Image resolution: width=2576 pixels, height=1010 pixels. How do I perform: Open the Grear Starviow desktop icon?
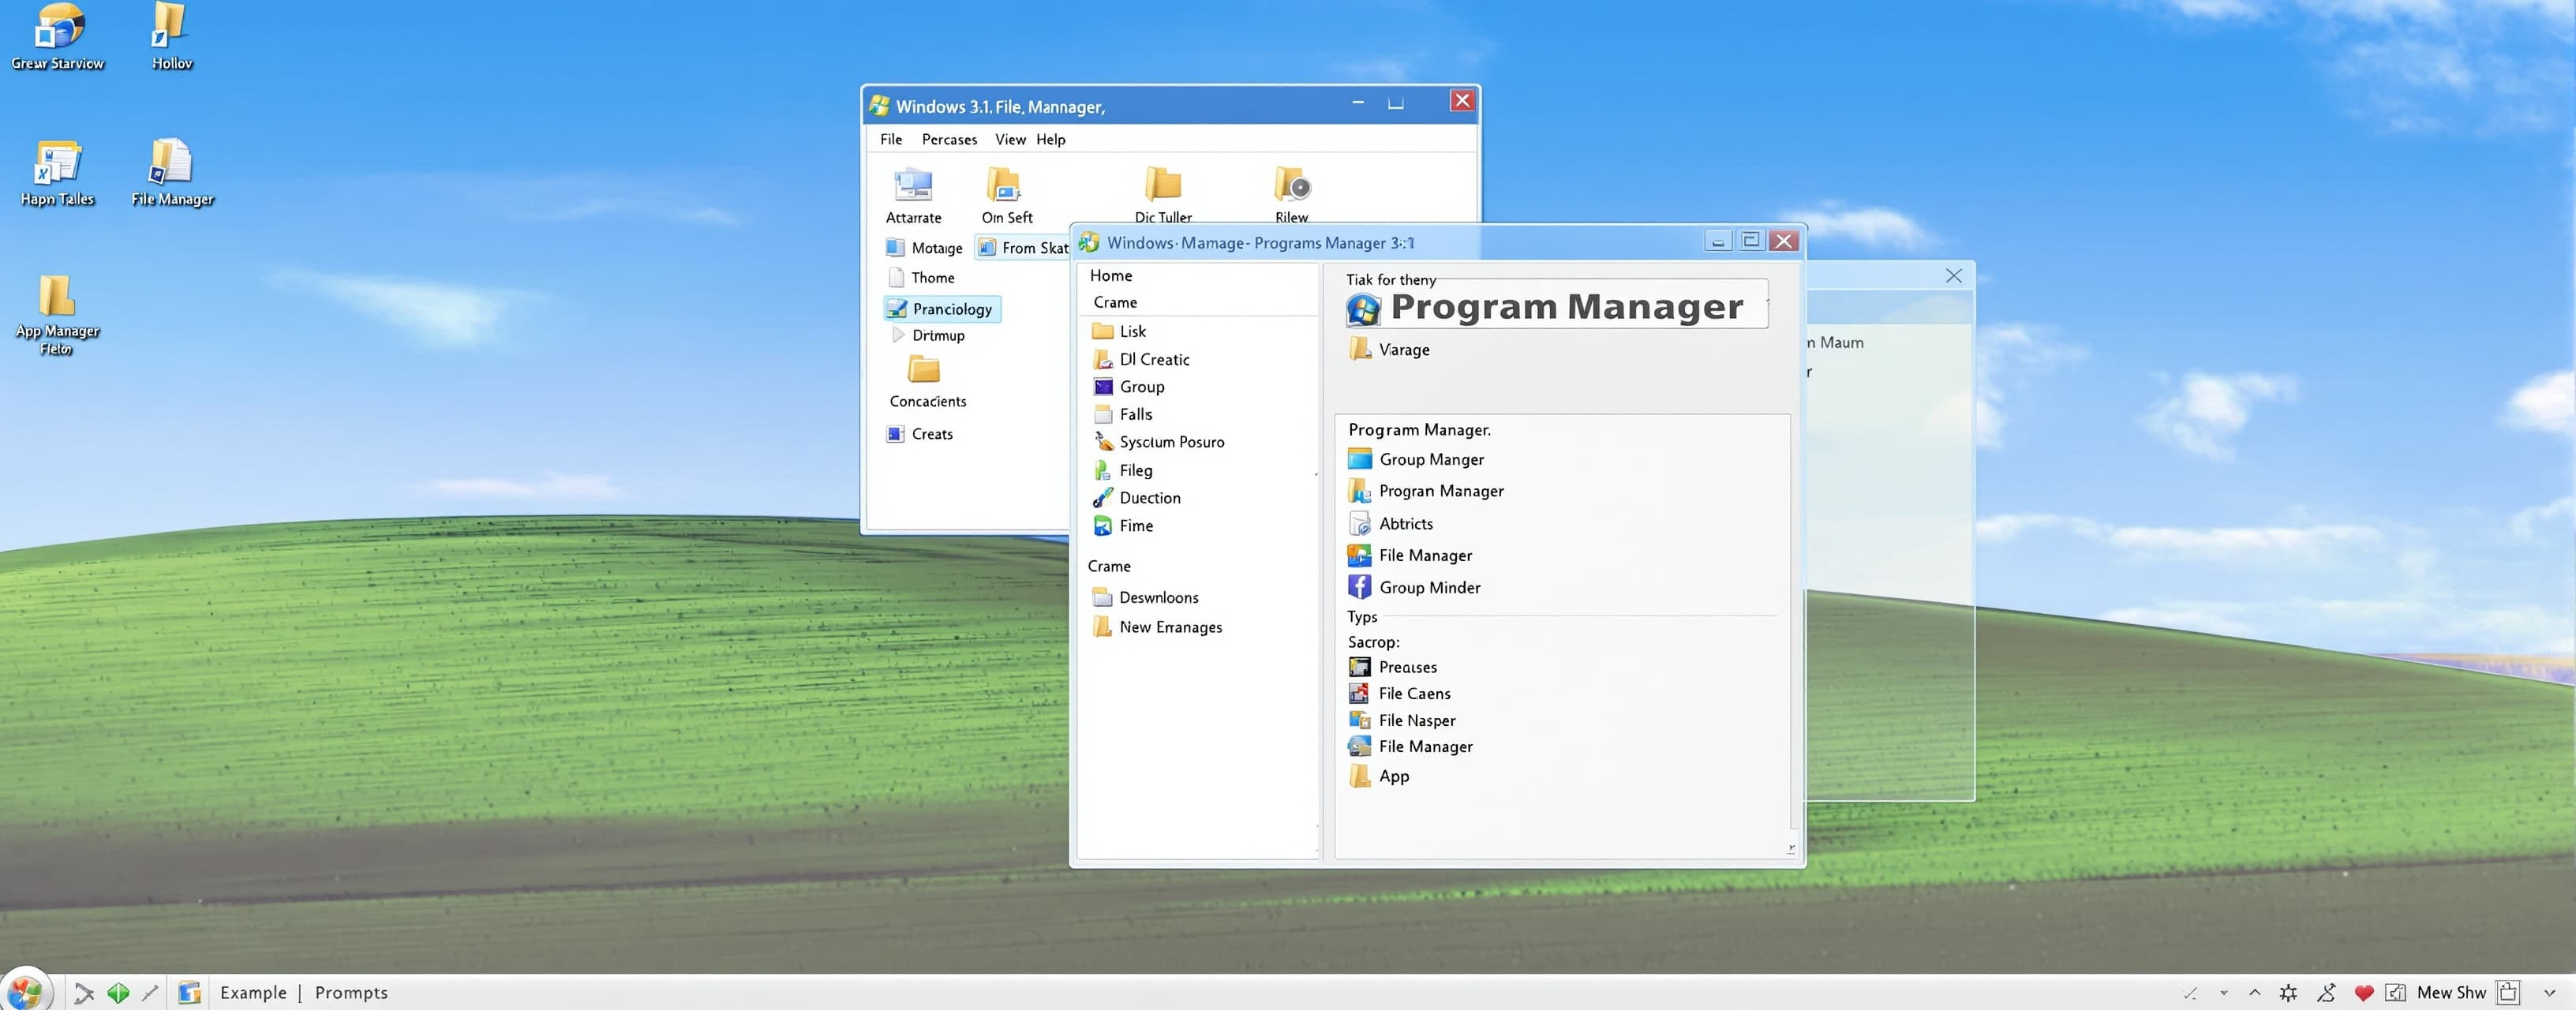click(57, 36)
